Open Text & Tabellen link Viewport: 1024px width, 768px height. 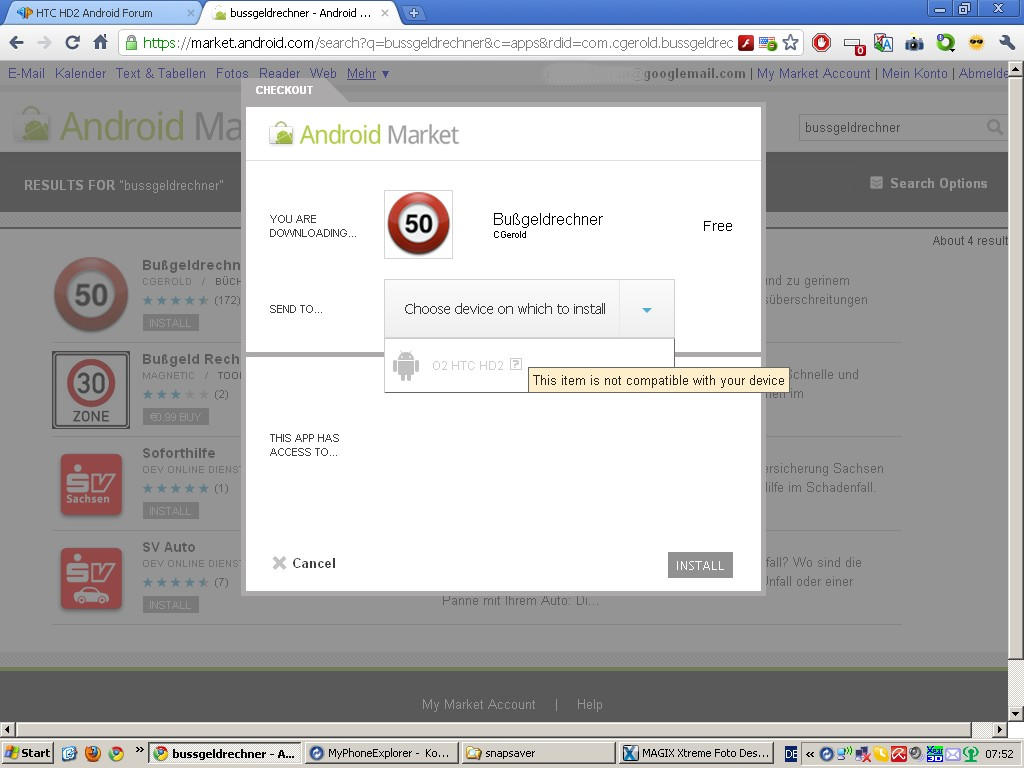coord(161,73)
